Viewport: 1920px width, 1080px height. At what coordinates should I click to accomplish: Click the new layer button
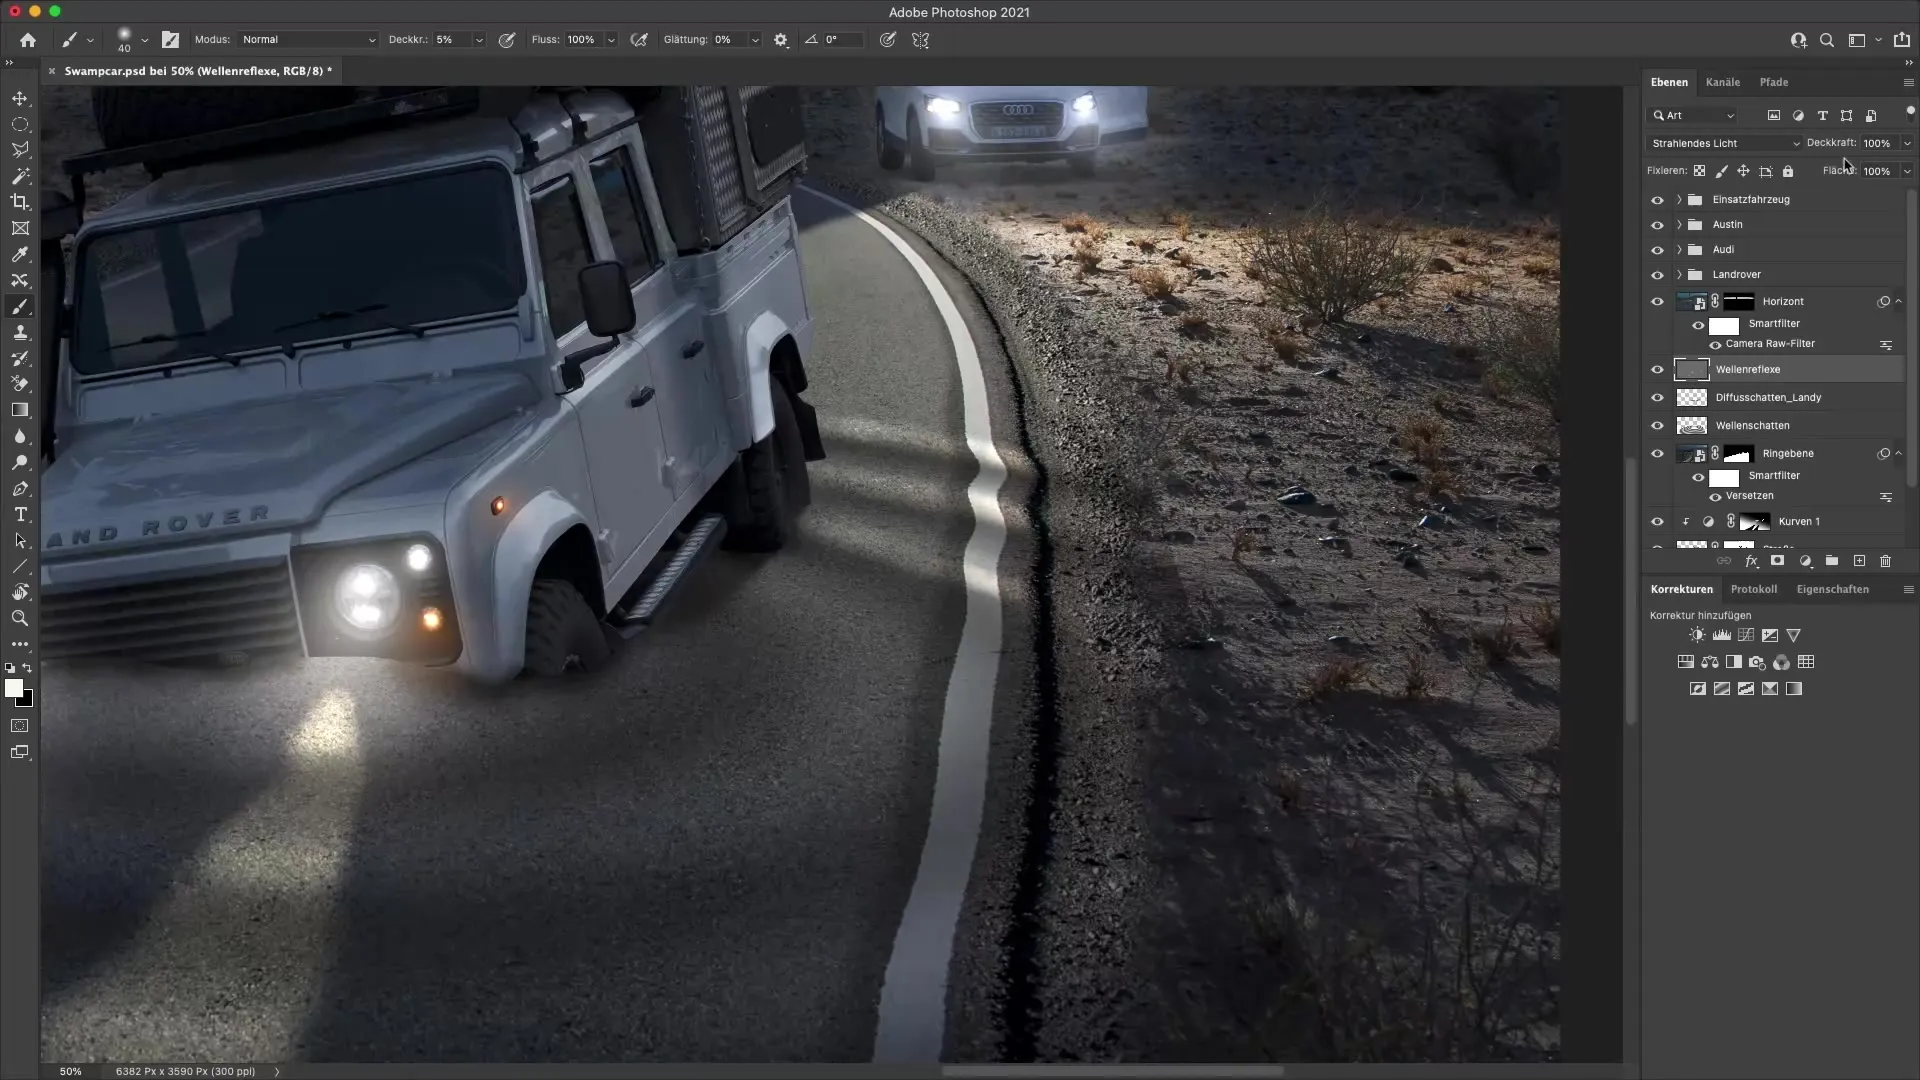pos(1858,561)
